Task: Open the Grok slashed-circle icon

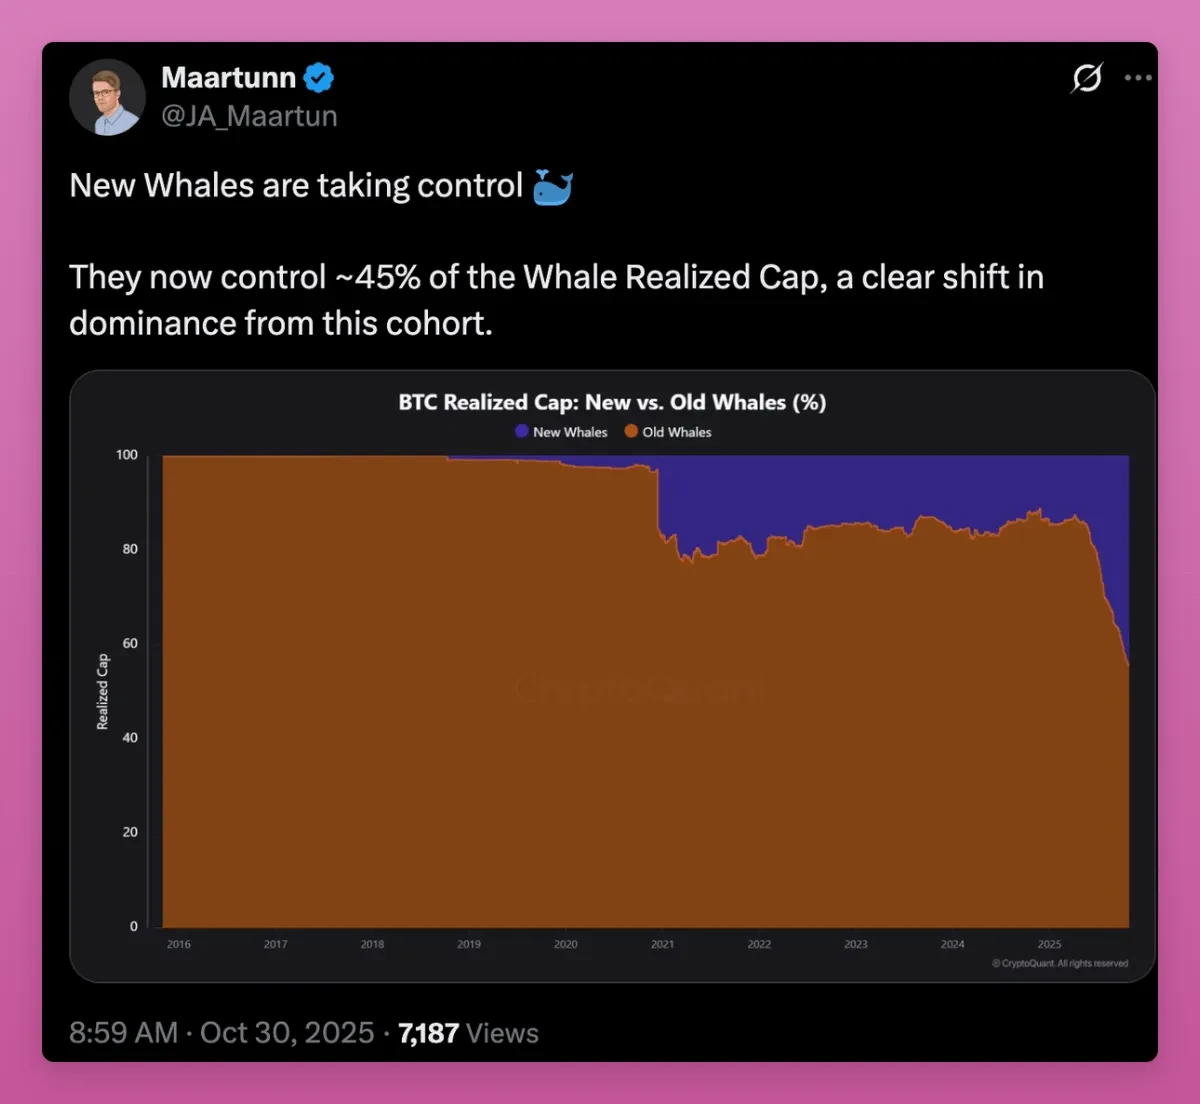Action: (1086, 77)
